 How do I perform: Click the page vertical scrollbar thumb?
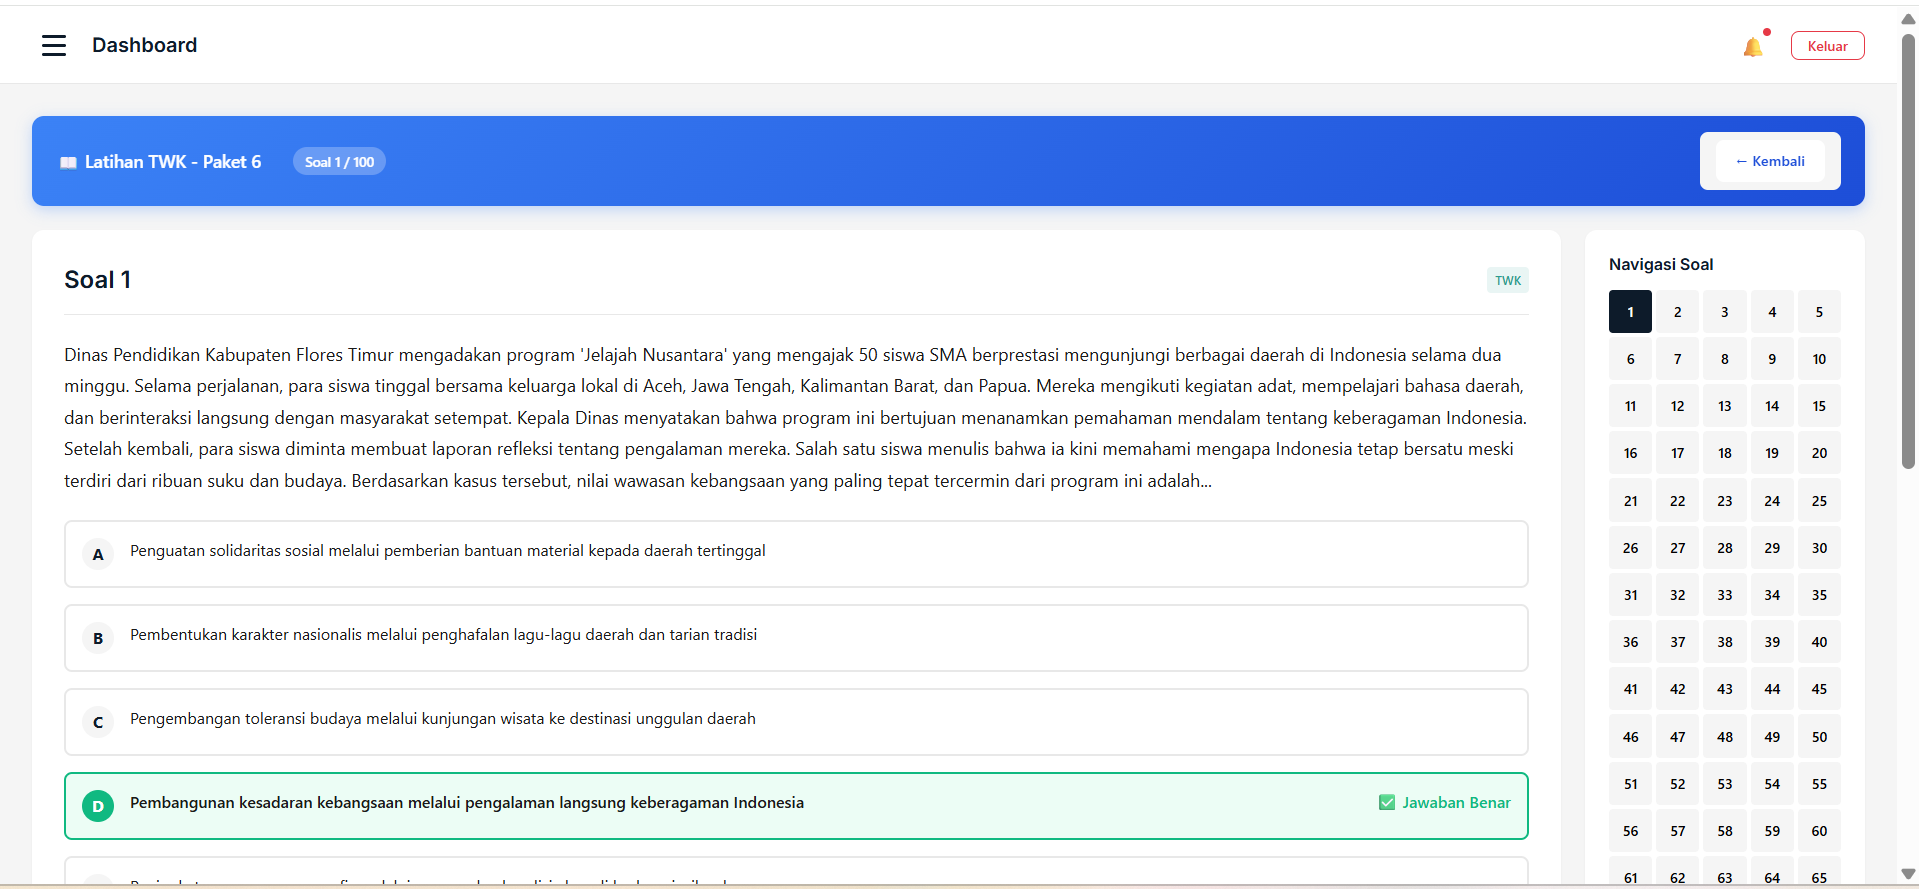(x=1908, y=250)
